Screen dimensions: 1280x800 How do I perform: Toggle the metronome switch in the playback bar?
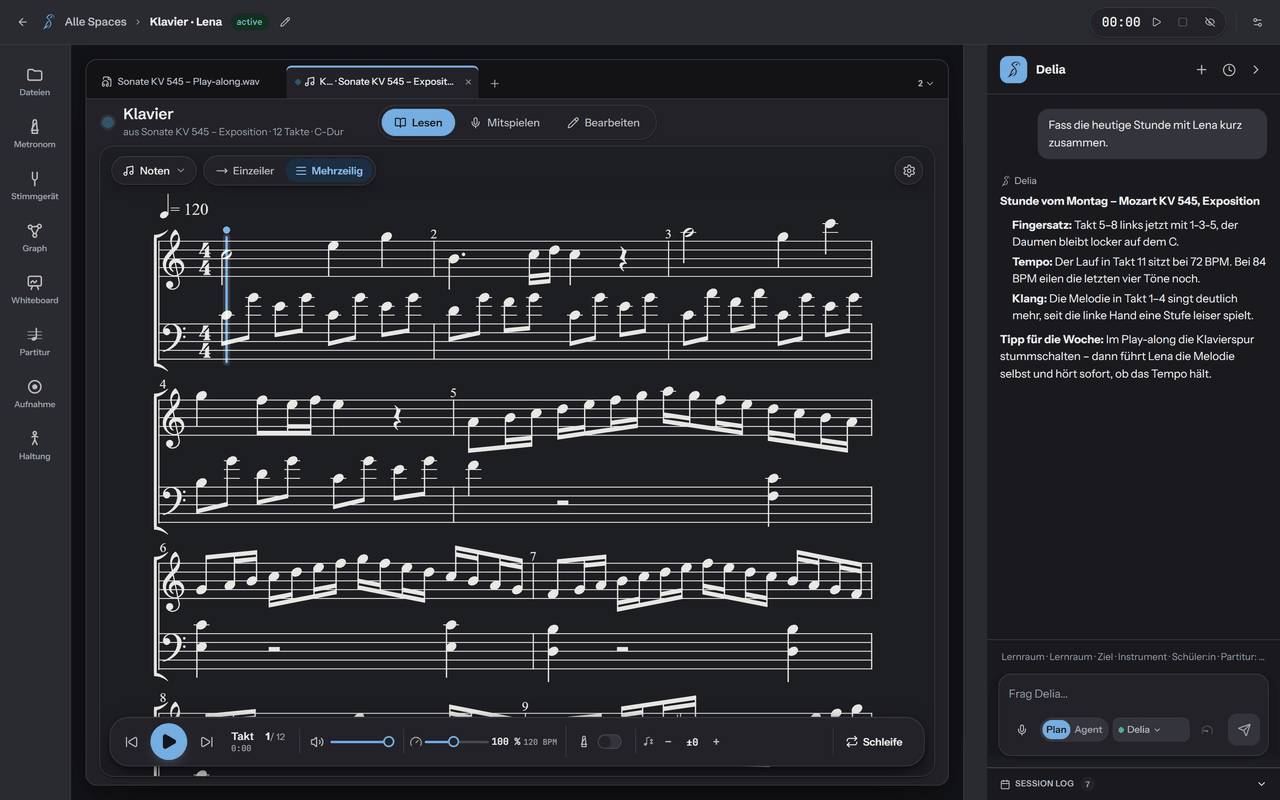coord(609,742)
